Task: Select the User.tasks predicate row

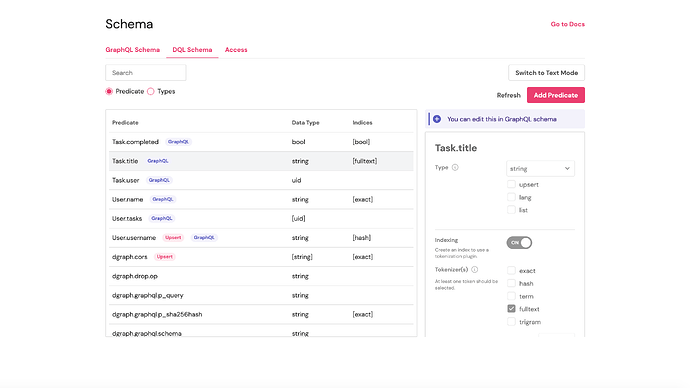Action: (x=261, y=218)
